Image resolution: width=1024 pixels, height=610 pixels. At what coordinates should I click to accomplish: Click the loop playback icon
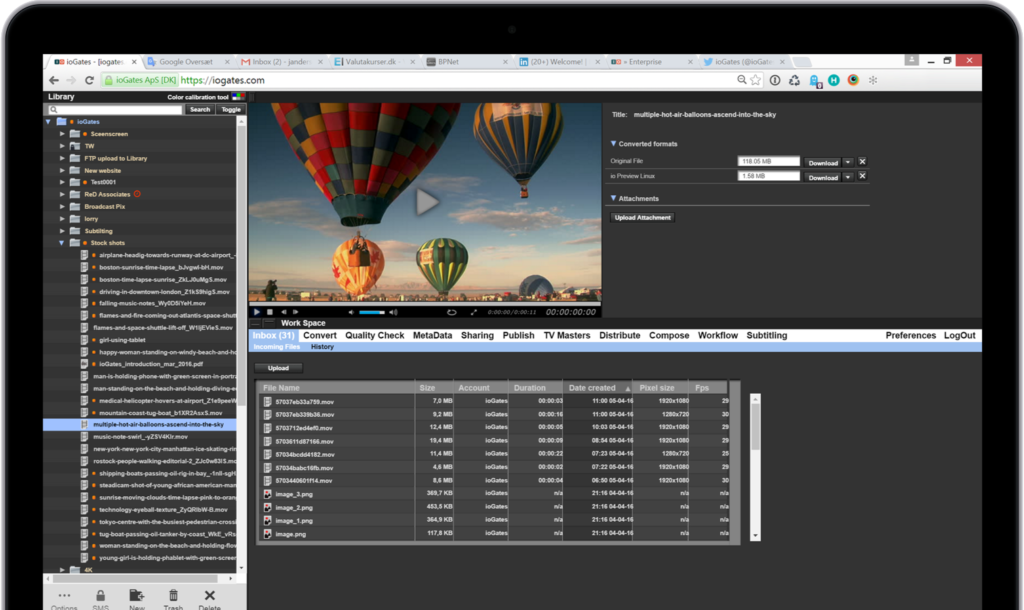coord(451,312)
